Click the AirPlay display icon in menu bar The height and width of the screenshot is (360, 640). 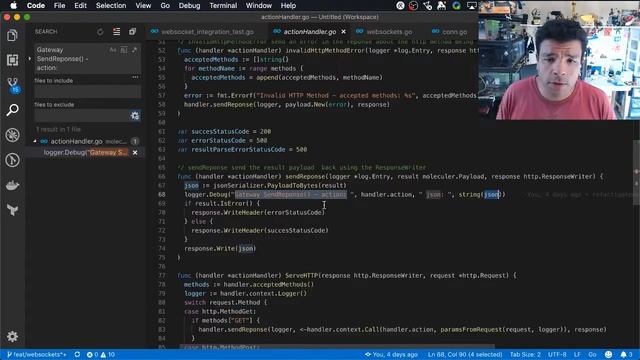(471, 6)
